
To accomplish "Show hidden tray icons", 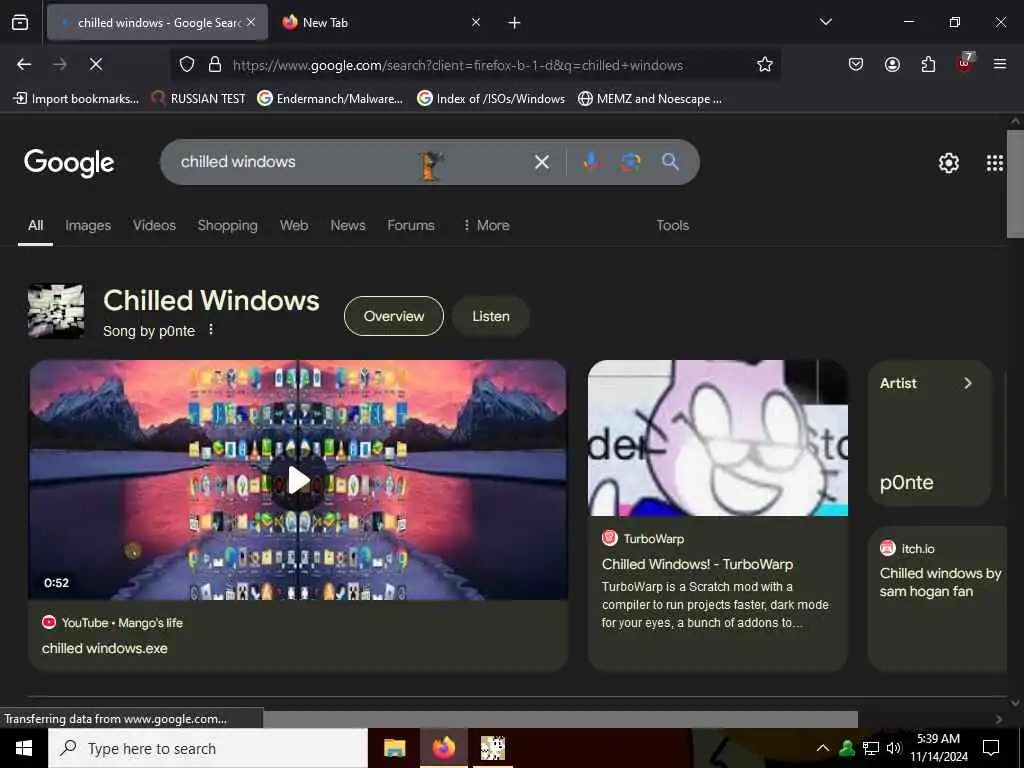I will (x=823, y=748).
